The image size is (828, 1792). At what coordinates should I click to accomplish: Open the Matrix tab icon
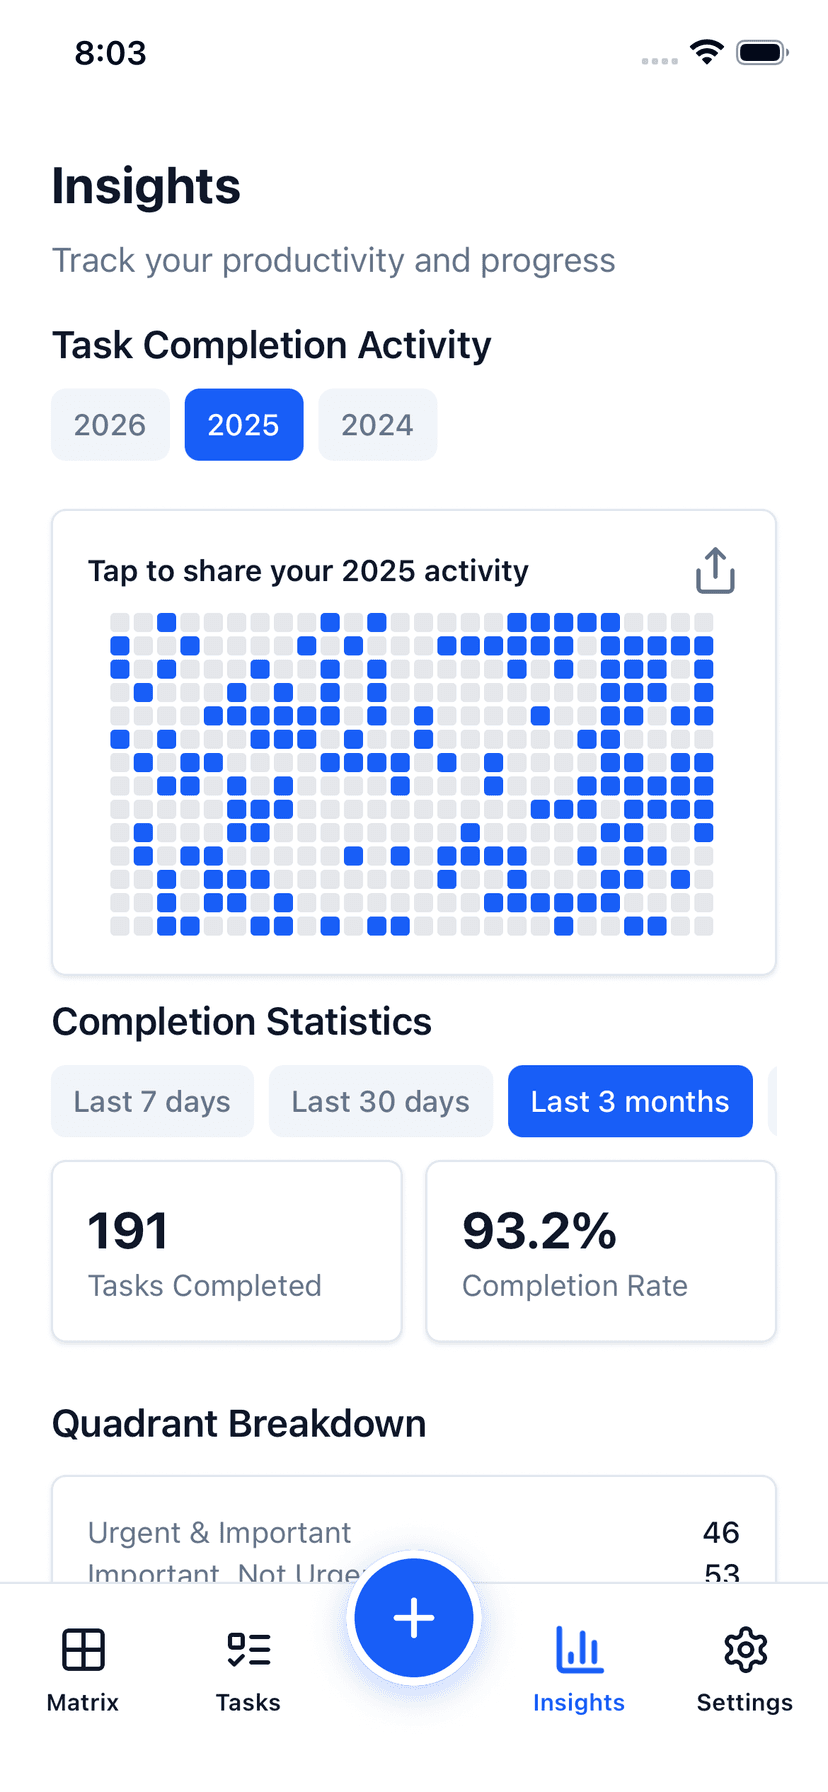(82, 1648)
